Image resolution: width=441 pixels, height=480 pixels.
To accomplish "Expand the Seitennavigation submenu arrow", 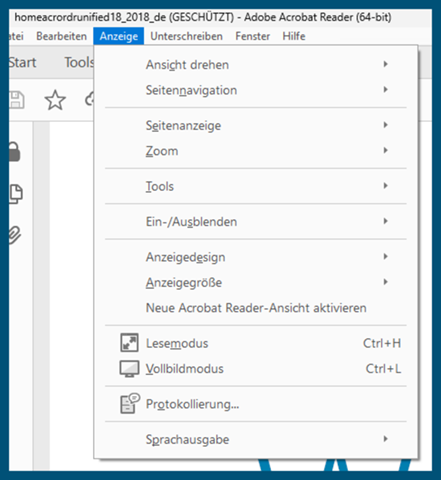I will 385,89.
